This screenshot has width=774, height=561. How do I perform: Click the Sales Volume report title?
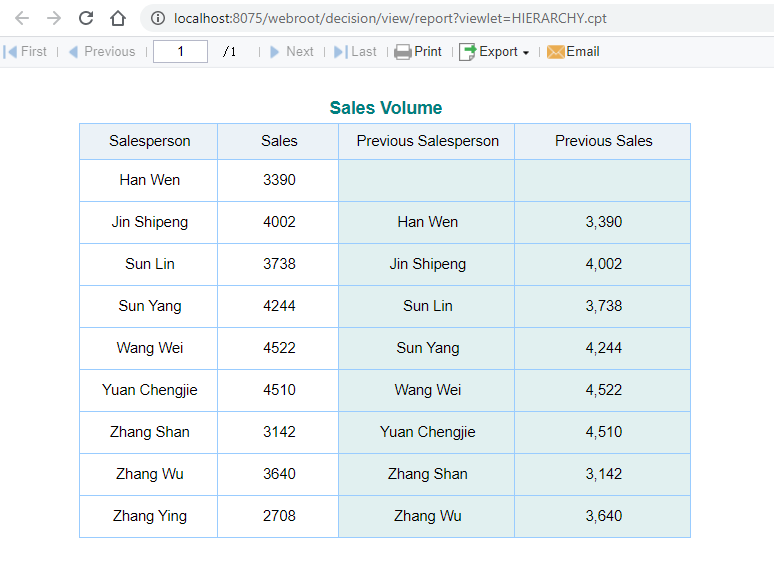click(385, 108)
